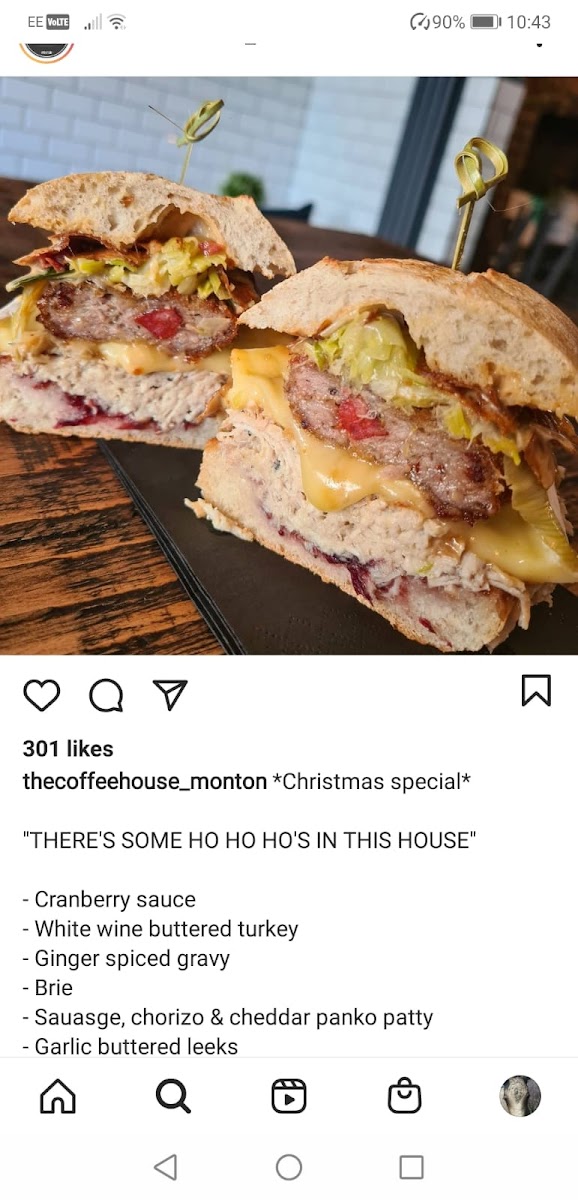The width and height of the screenshot is (578, 1200).
Task: Open thecoffeehouse_monton username link in caption
Action: [145, 781]
